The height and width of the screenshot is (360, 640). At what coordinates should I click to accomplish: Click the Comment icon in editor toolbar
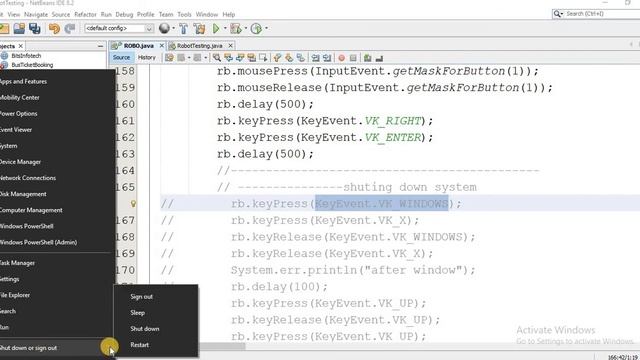pos(368,58)
